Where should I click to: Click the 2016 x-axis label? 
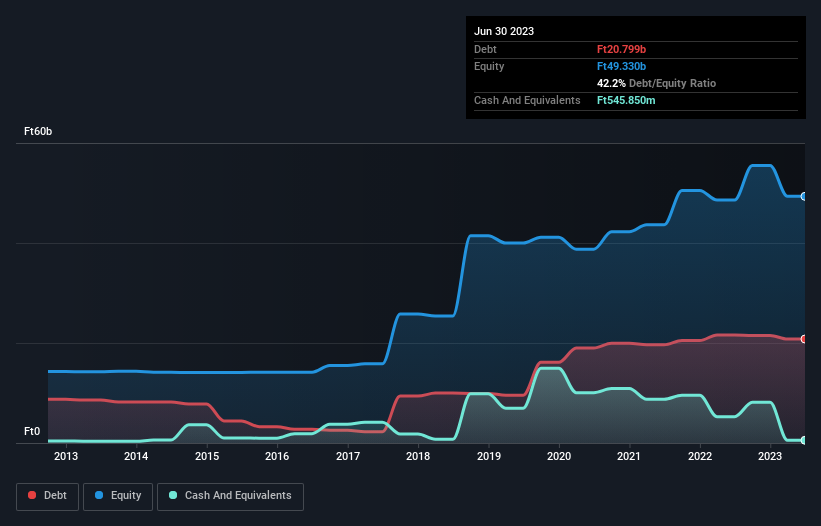[x=277, y=456]
